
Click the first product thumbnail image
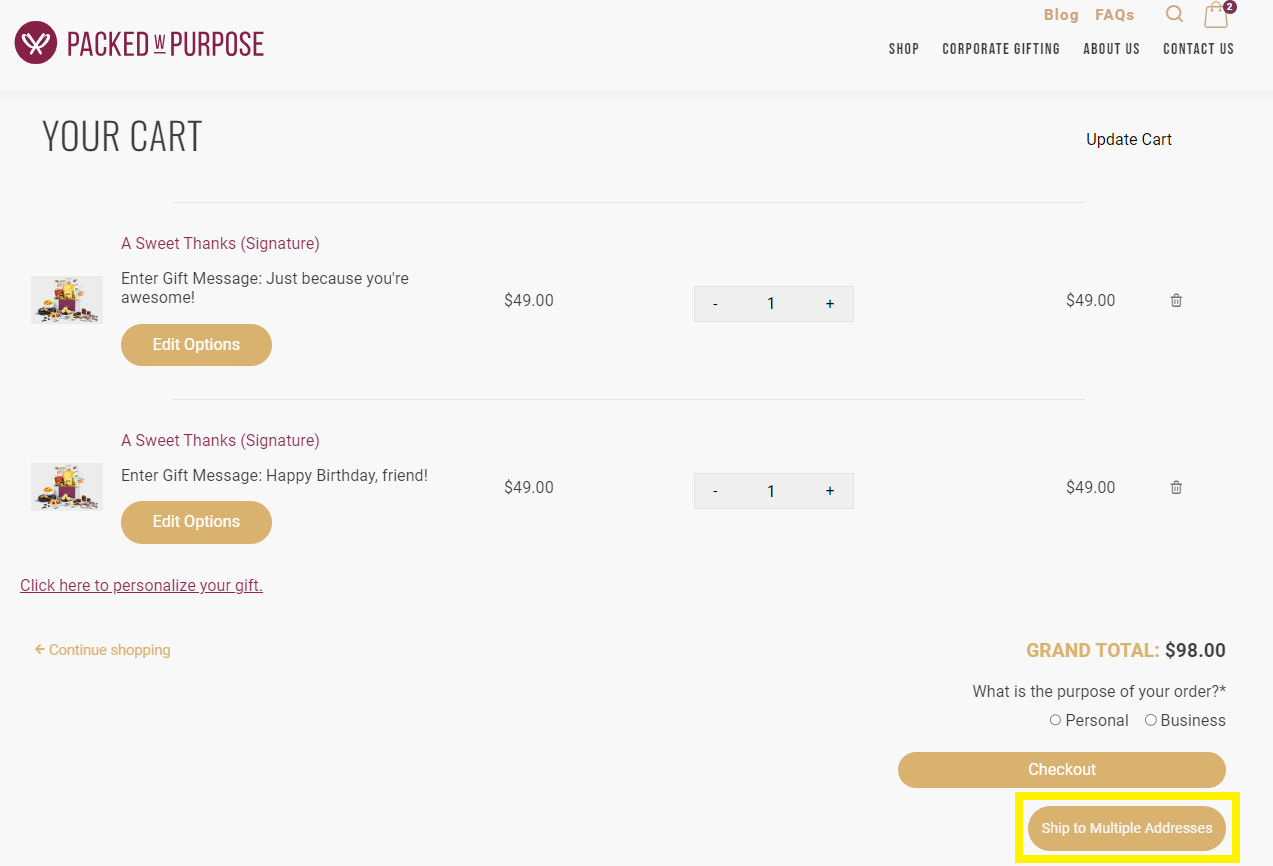(x=66, y=300)
